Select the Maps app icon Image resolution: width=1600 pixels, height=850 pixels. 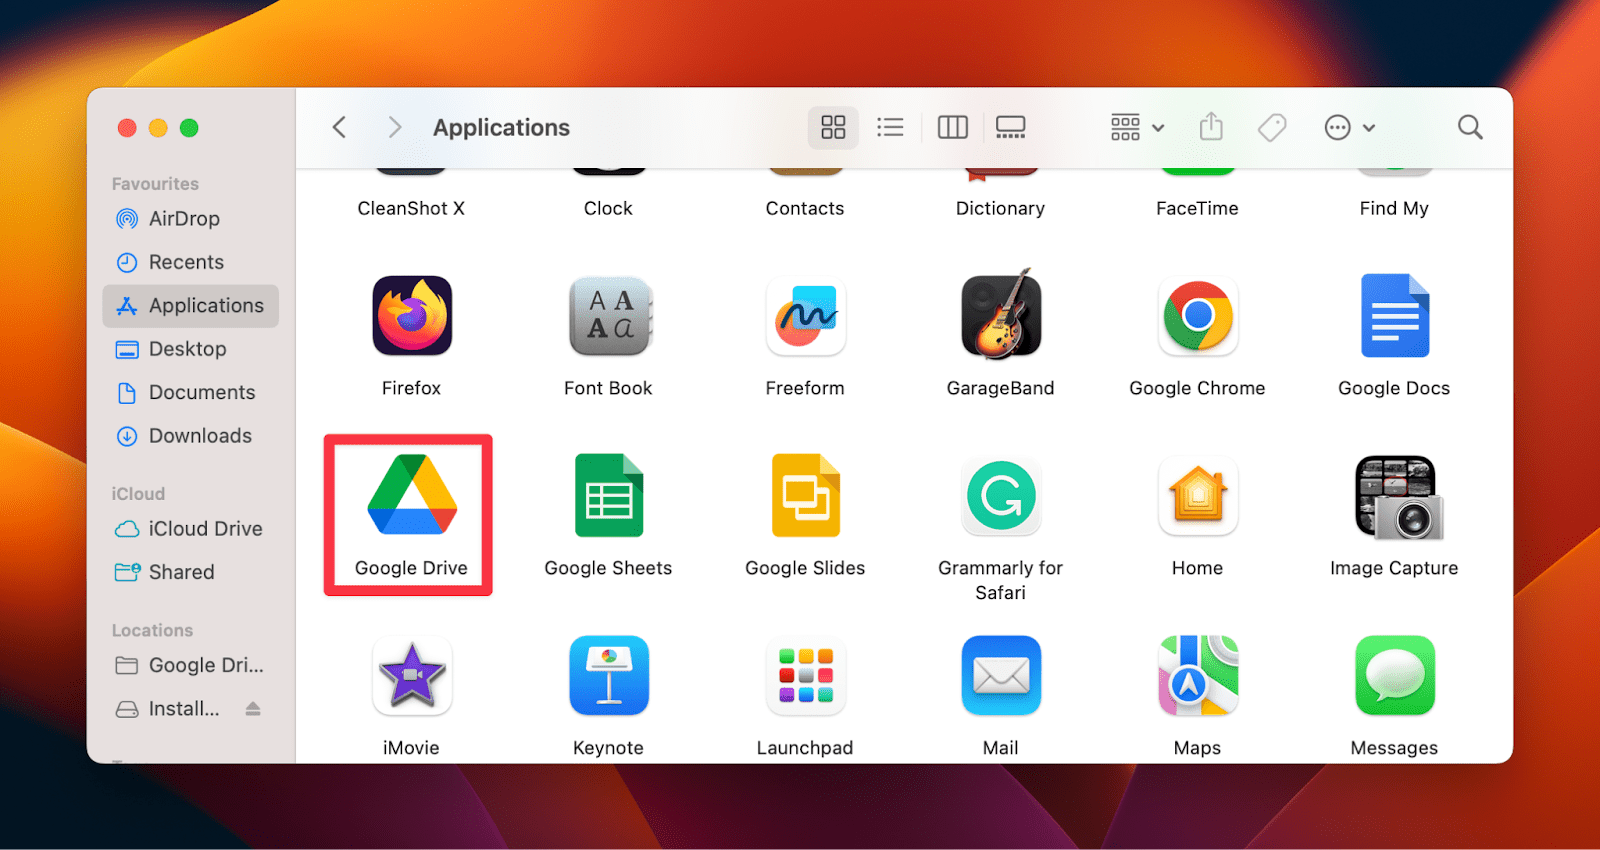click(x=1198, y=676)
